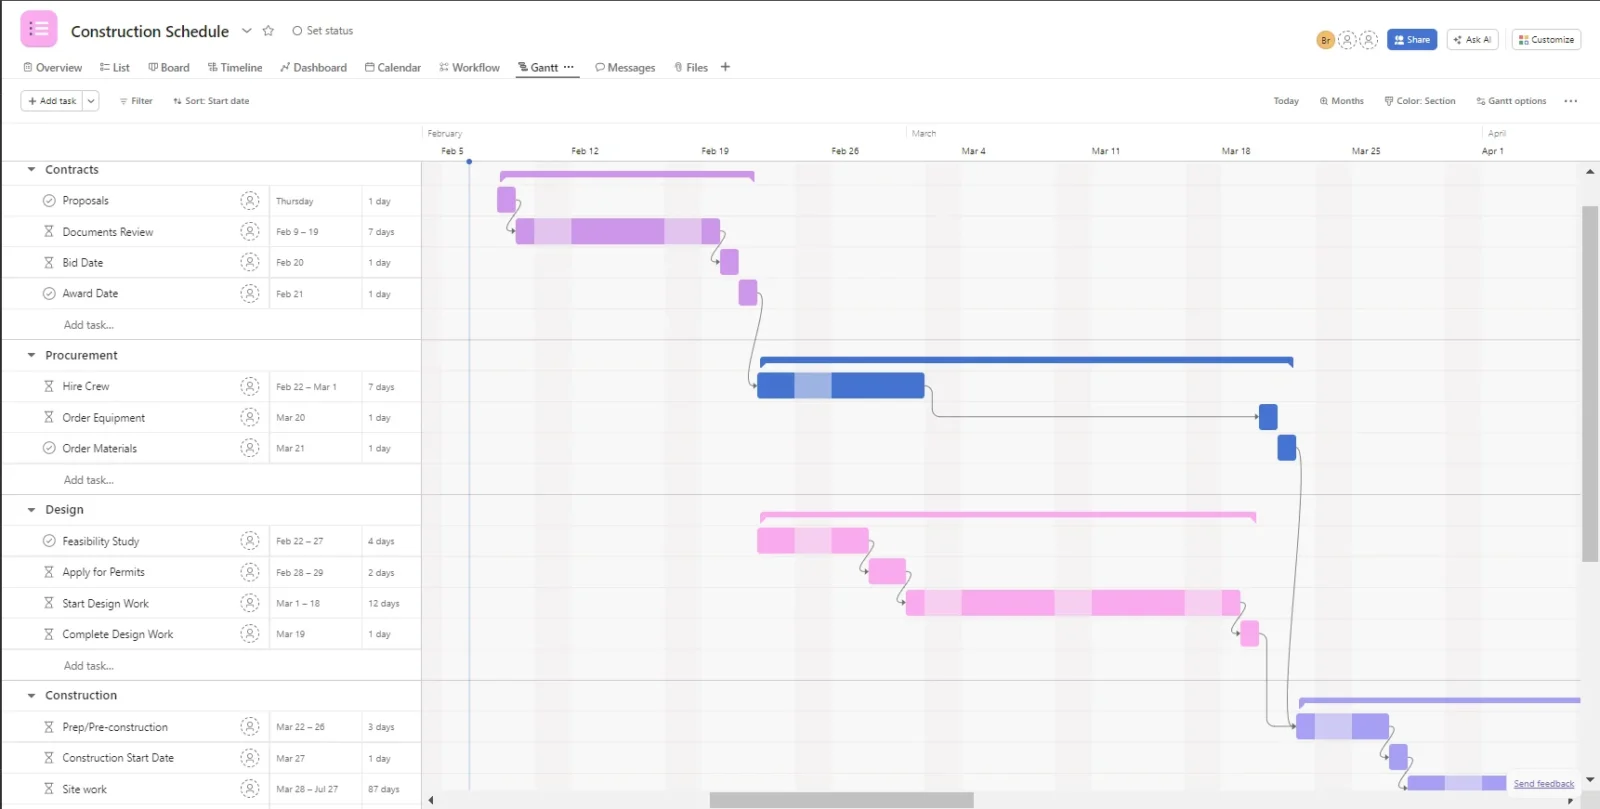Select the Documents Review Gantt bar

tap(618, 231)
